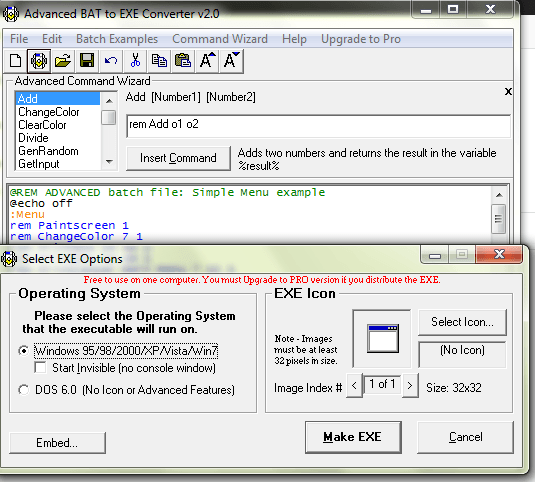Screen dimensions: 535x482
Task: Click the code editor scrollbar thumb
Action: click(499, 219)
